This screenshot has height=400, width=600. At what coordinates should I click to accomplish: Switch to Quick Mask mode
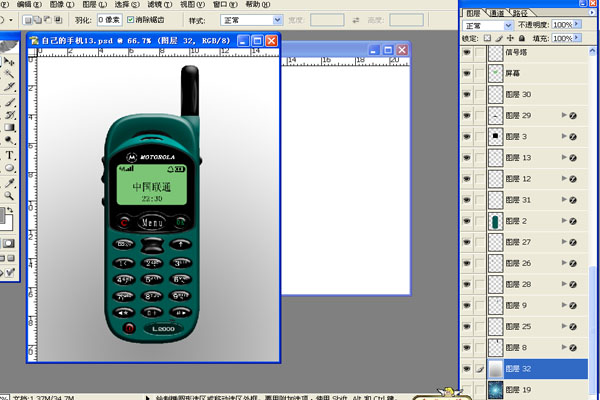(8, 243)
